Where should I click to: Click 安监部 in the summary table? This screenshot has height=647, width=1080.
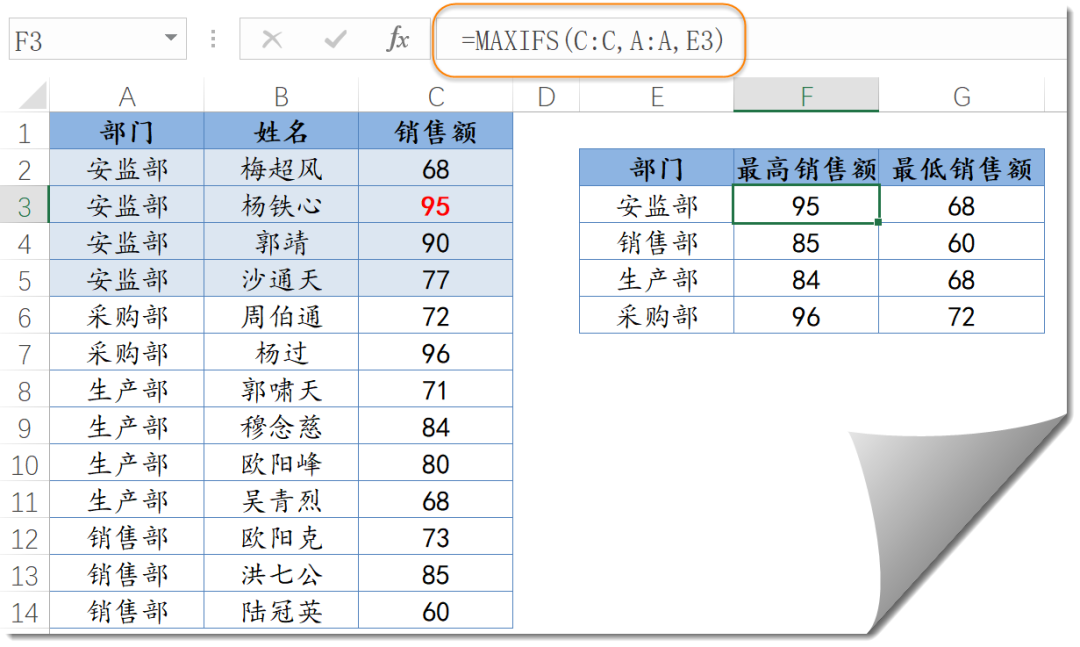point(657,205)
